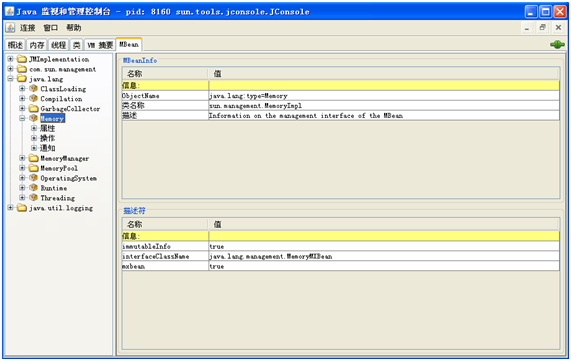Click the green connection status icon
The width and height of the screenshot is (571, 361).
(557, 44)
